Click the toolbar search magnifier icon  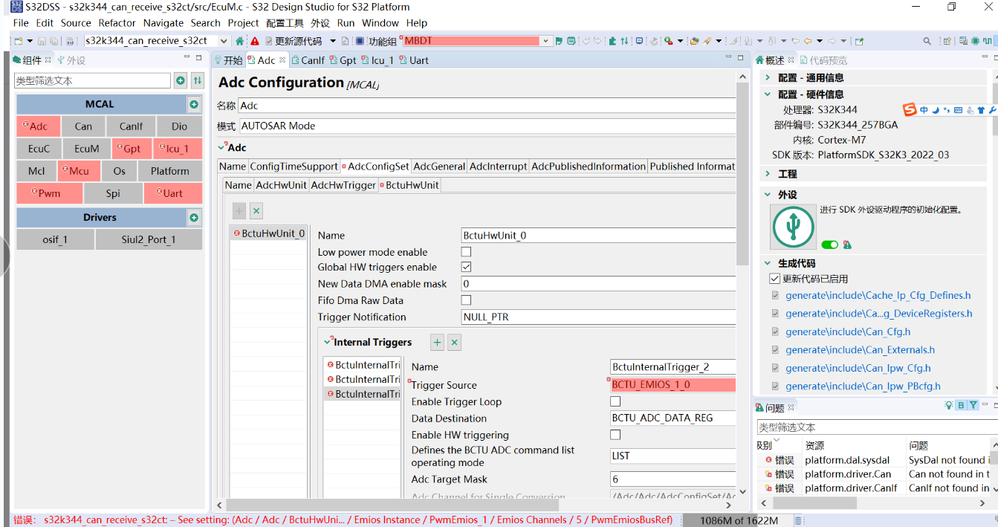(x=927, y=41)
